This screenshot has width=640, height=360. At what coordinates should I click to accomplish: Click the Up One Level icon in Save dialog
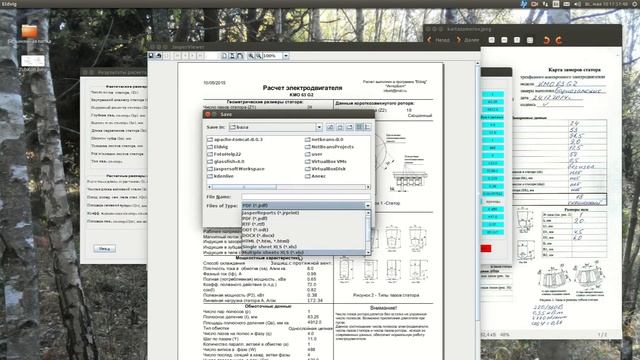tap(330, 127)
